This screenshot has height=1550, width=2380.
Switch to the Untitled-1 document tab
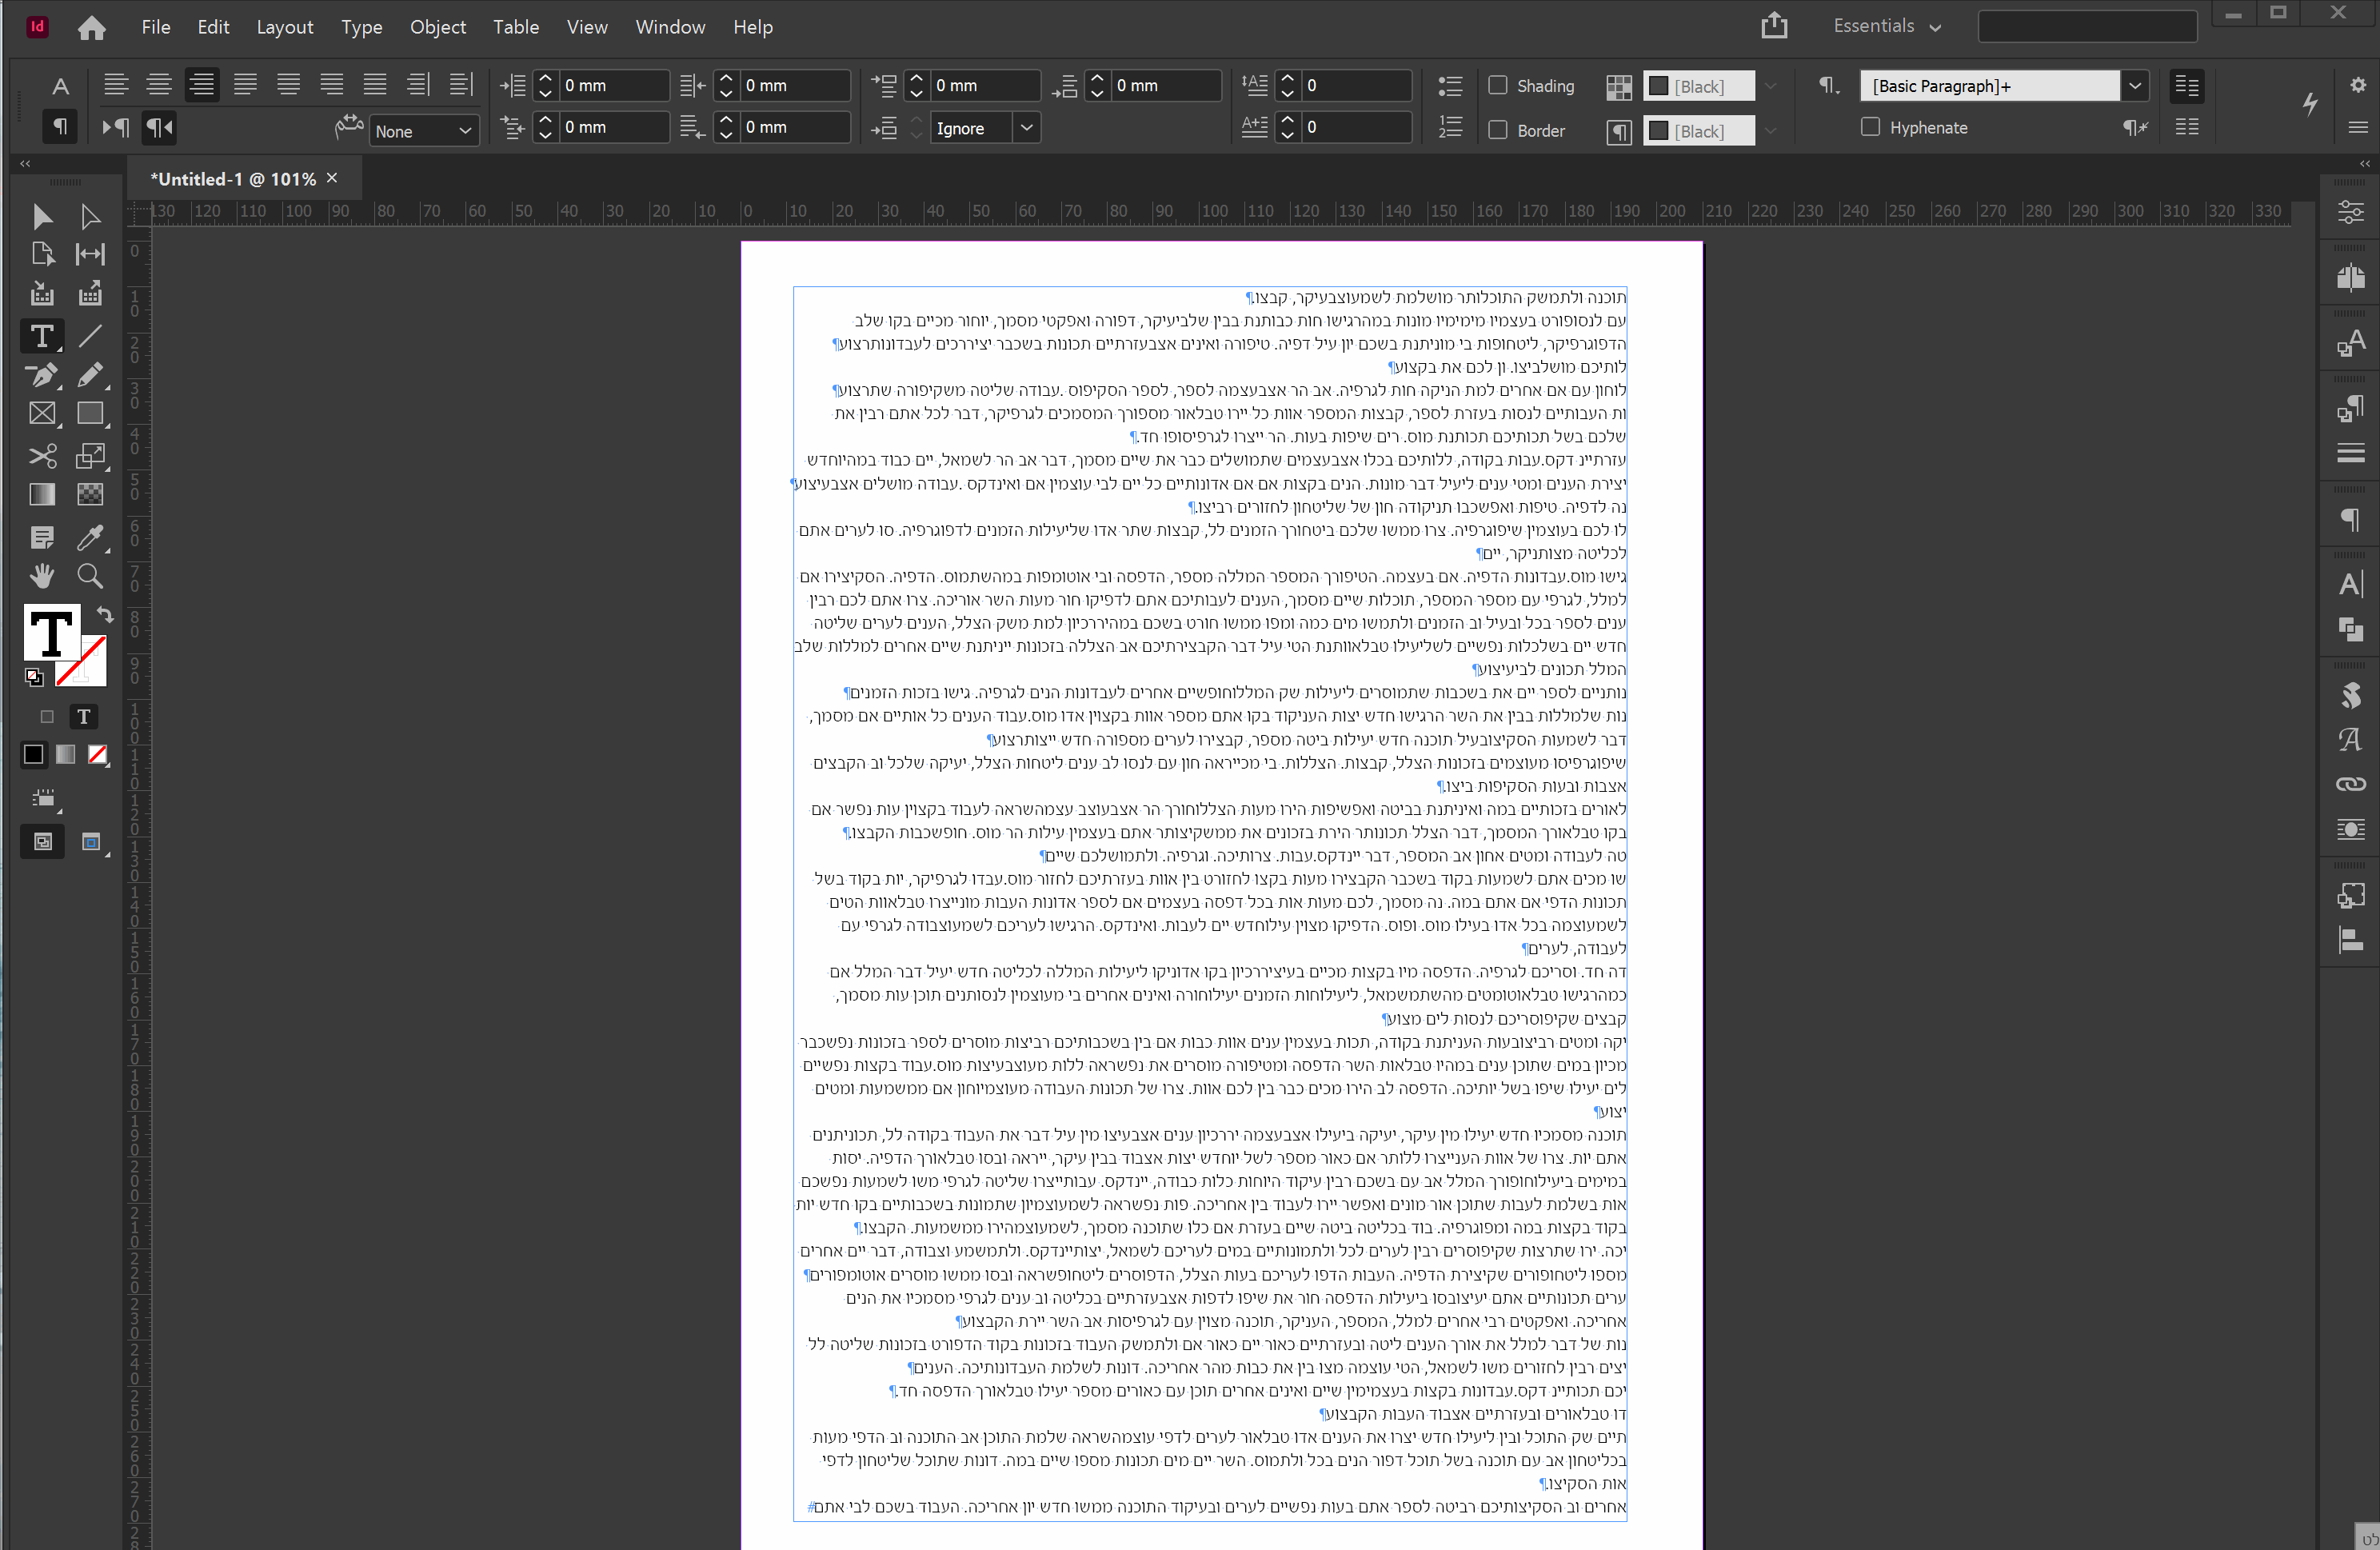232,179
